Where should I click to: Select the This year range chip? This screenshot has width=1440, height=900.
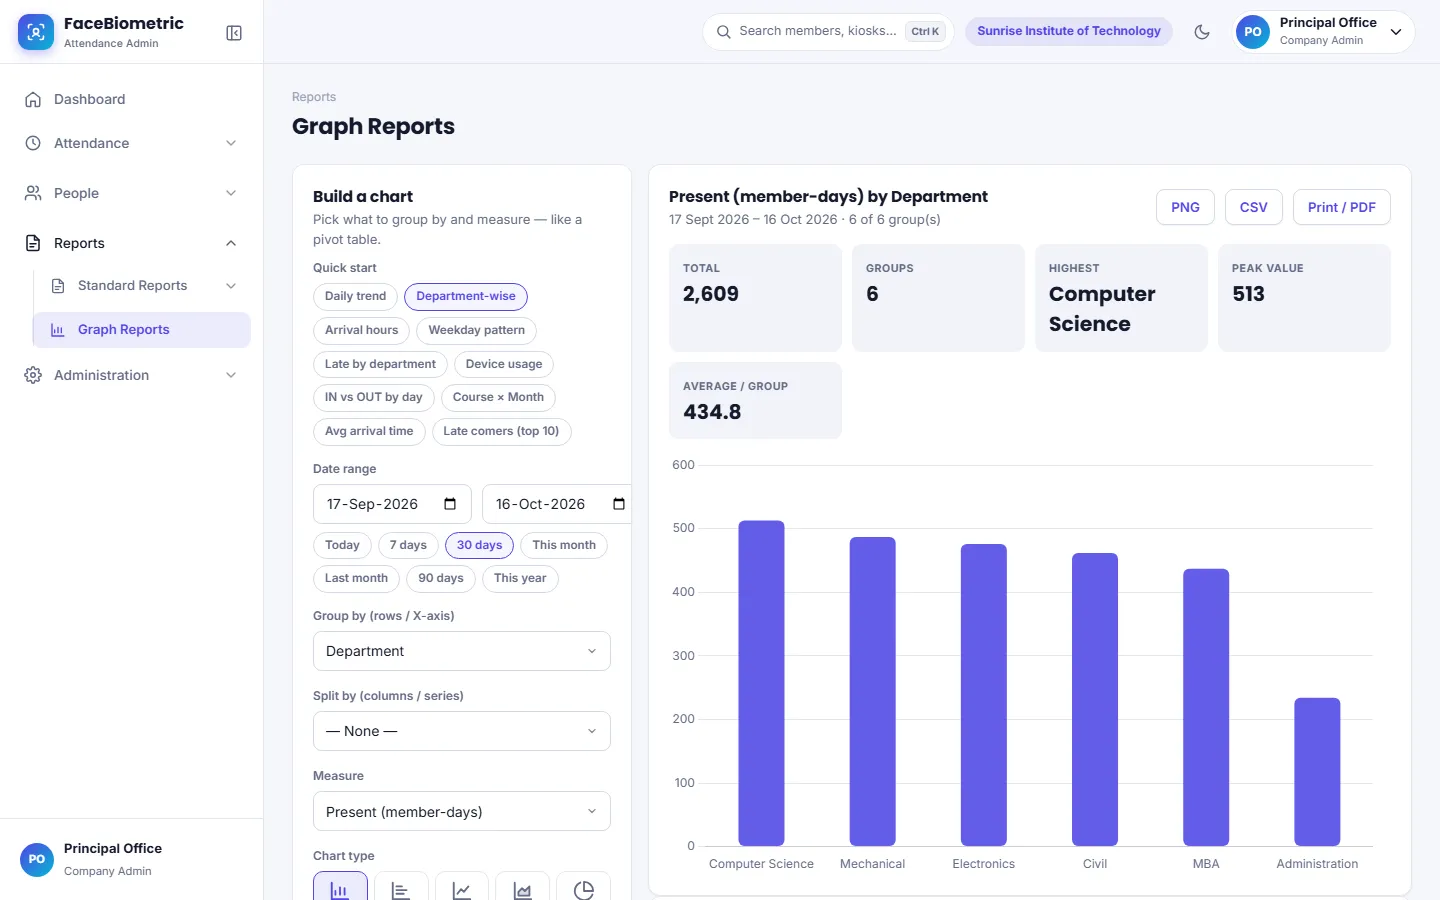(x=520, y=578)
